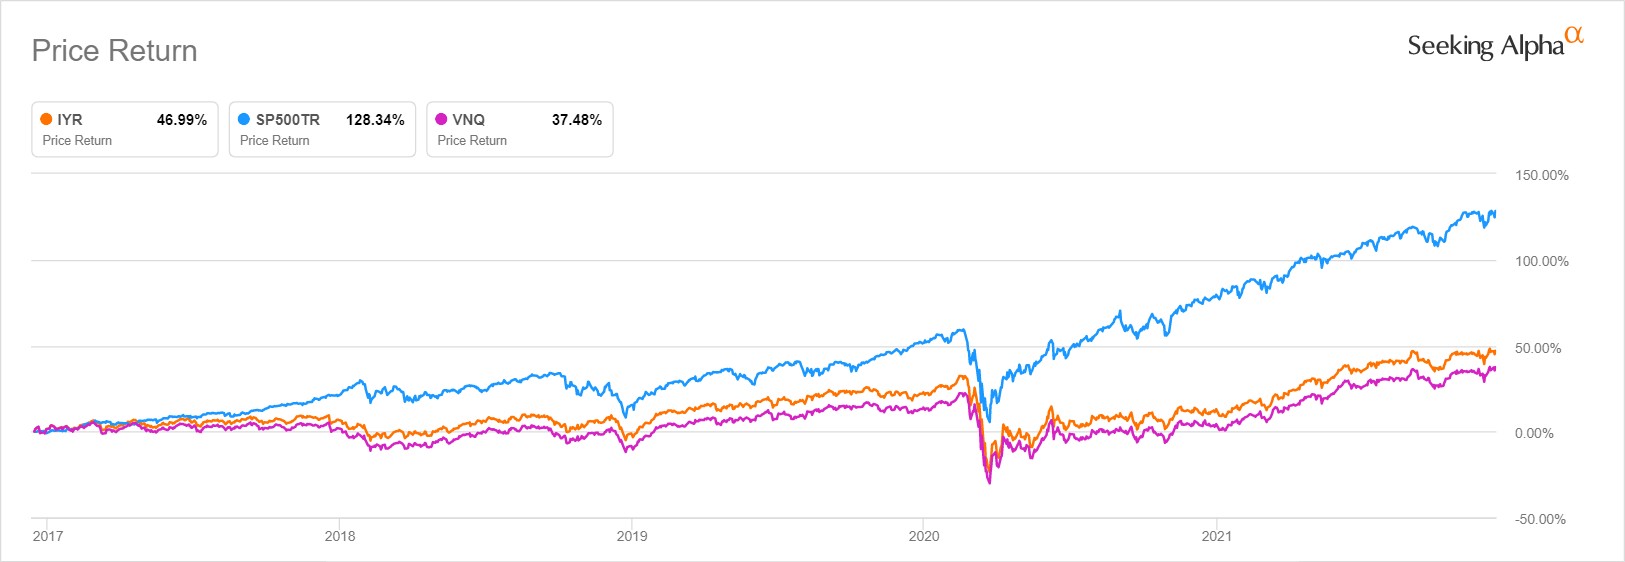The width and height of the screenshot is (1625, 562).
Task: Select the VNQ ticker label
Action: 469,120
